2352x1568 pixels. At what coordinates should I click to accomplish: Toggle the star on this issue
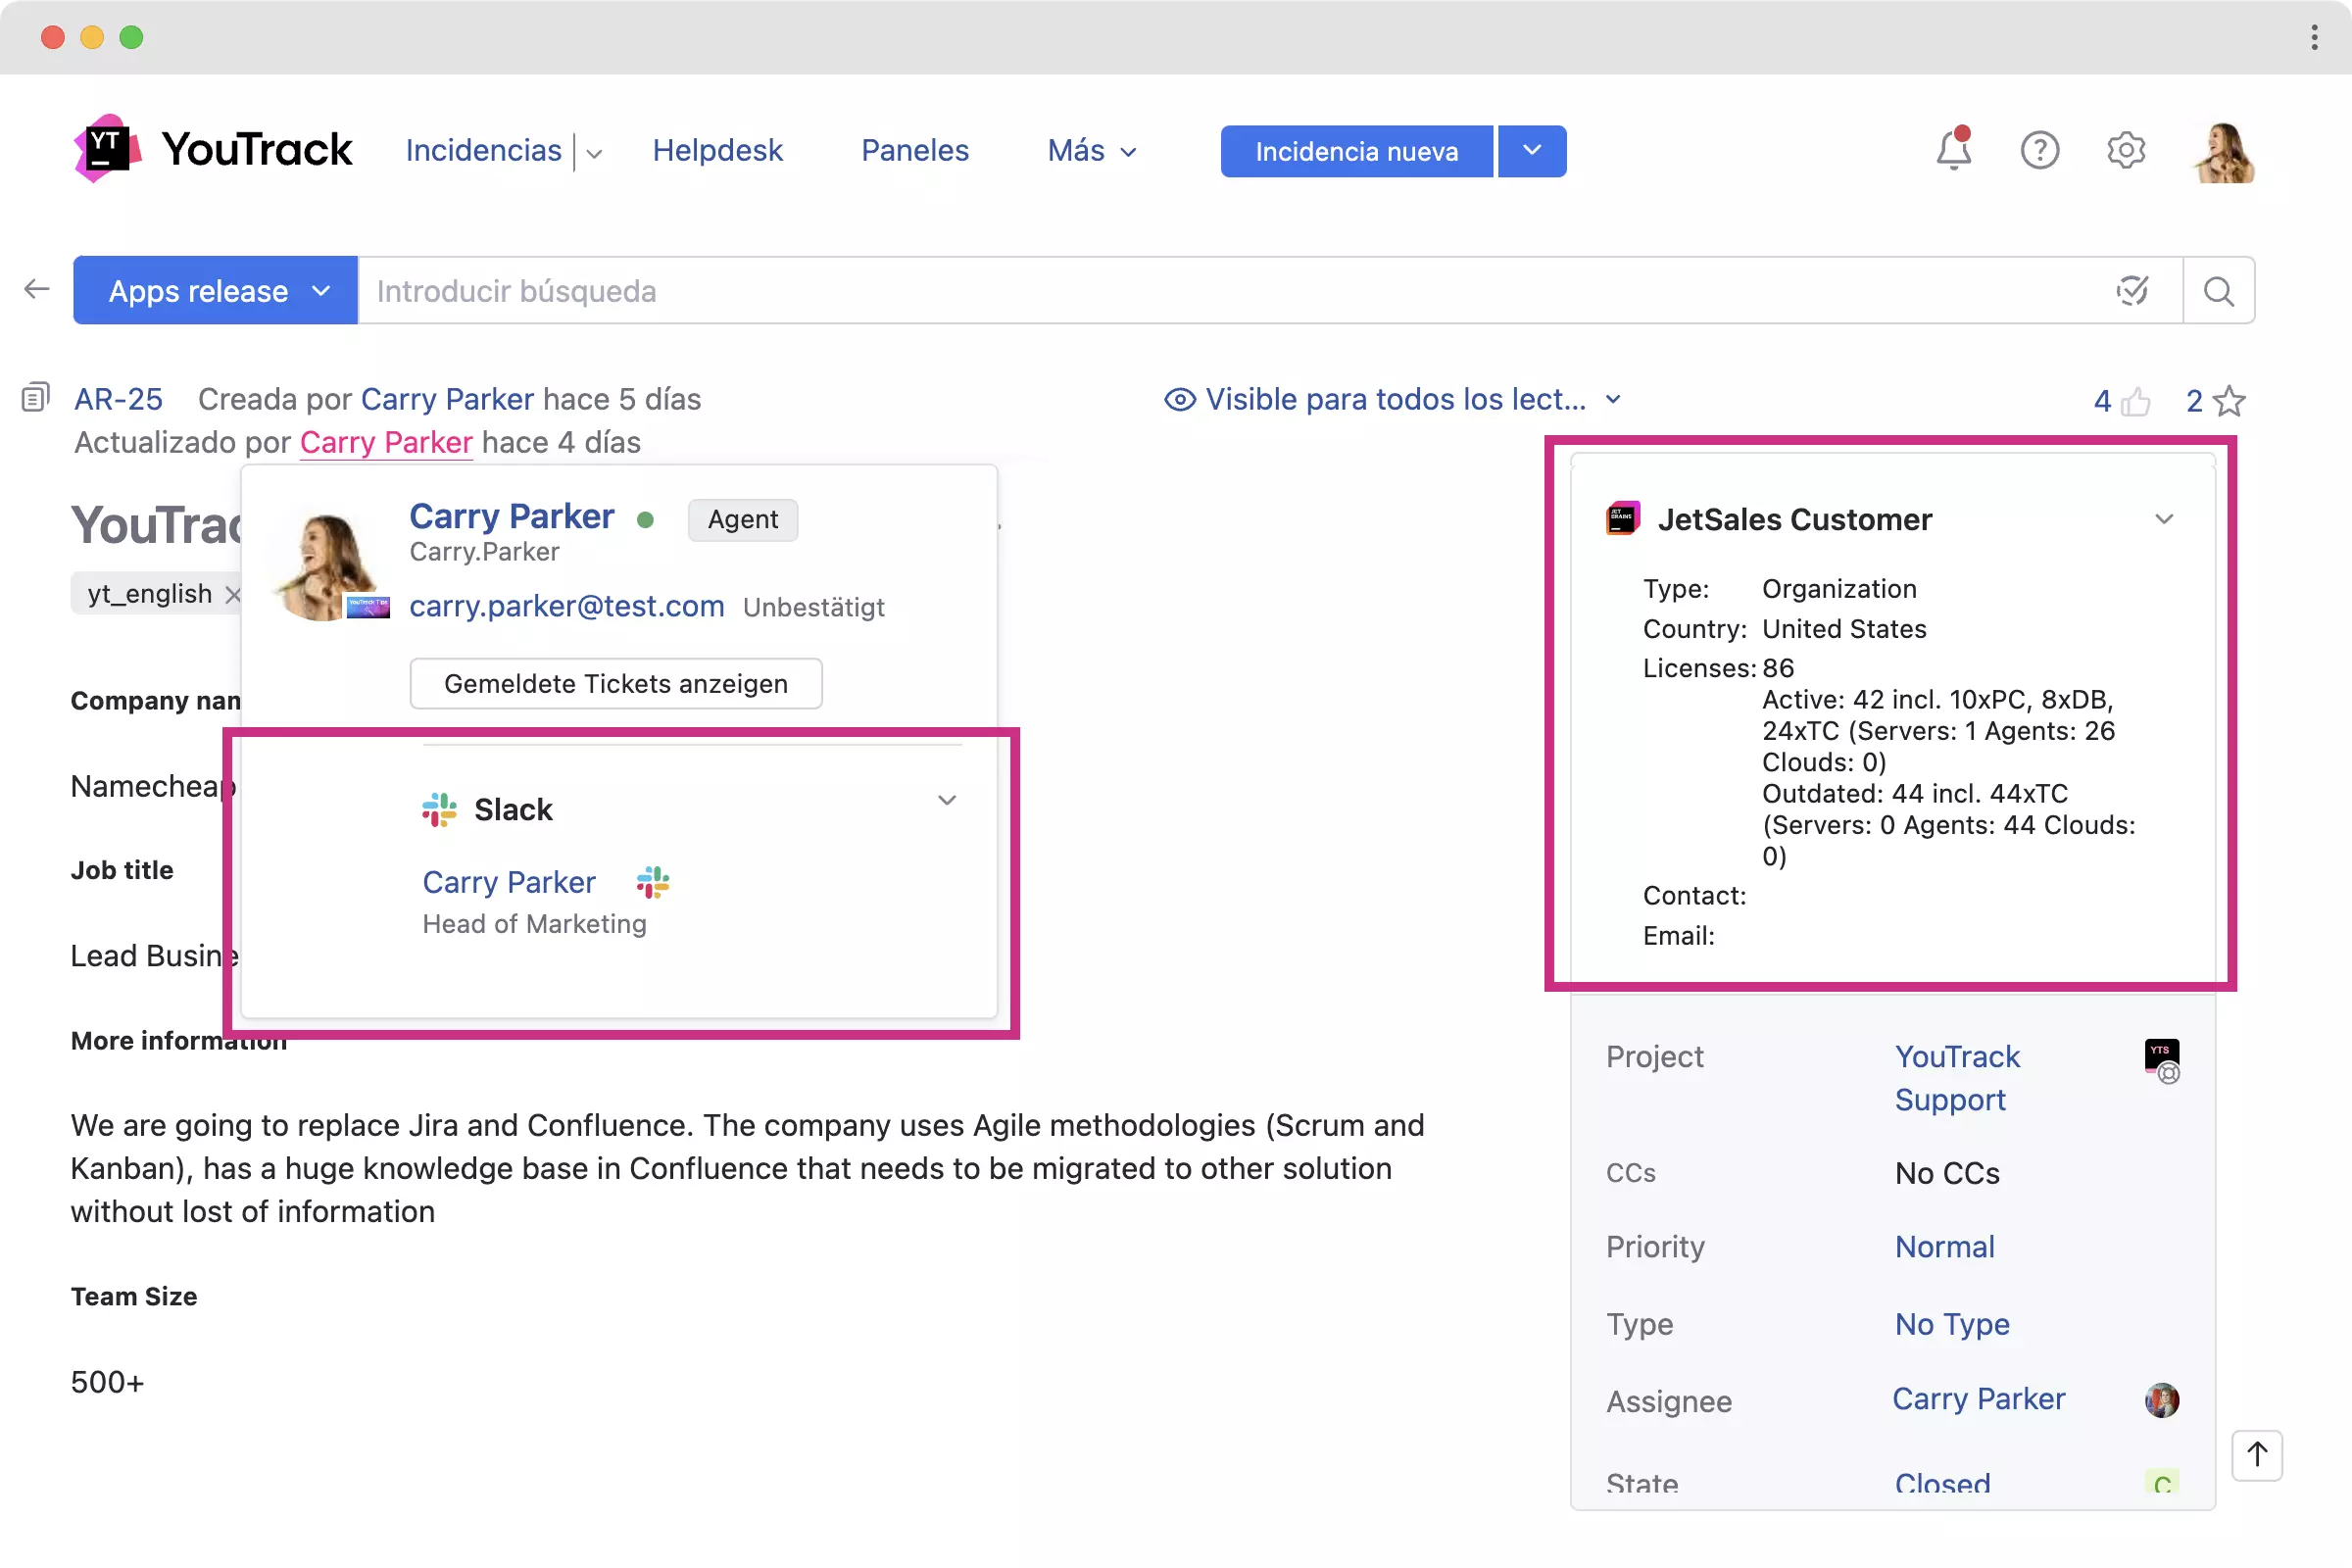pos(2229,401)
